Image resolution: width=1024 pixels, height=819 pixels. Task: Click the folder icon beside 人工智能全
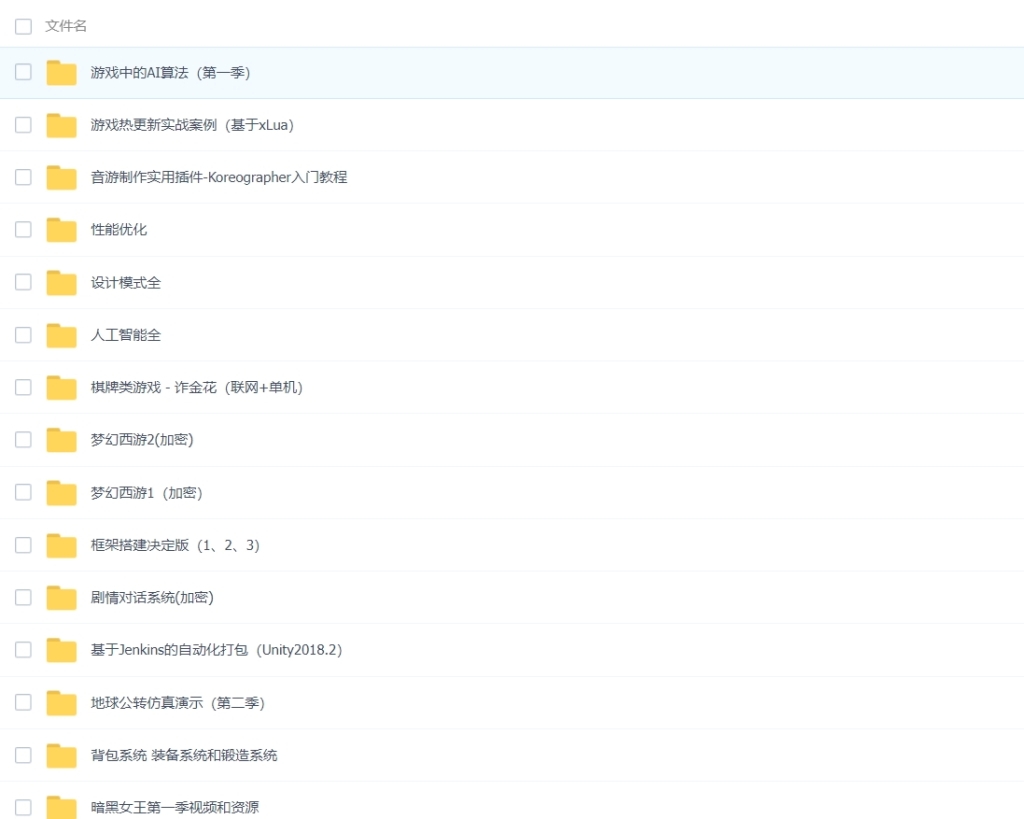tap(60, 335)
